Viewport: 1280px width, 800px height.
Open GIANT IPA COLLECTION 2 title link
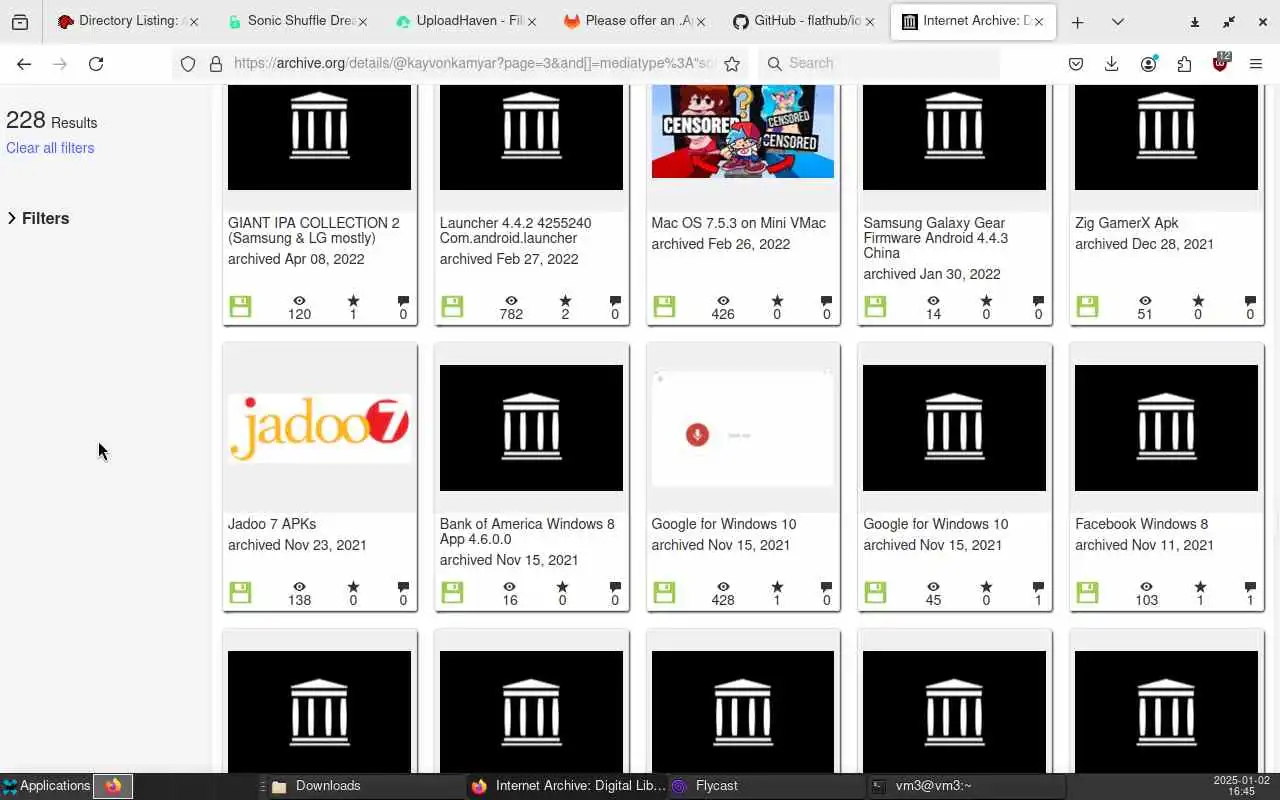tap(314, 231)
